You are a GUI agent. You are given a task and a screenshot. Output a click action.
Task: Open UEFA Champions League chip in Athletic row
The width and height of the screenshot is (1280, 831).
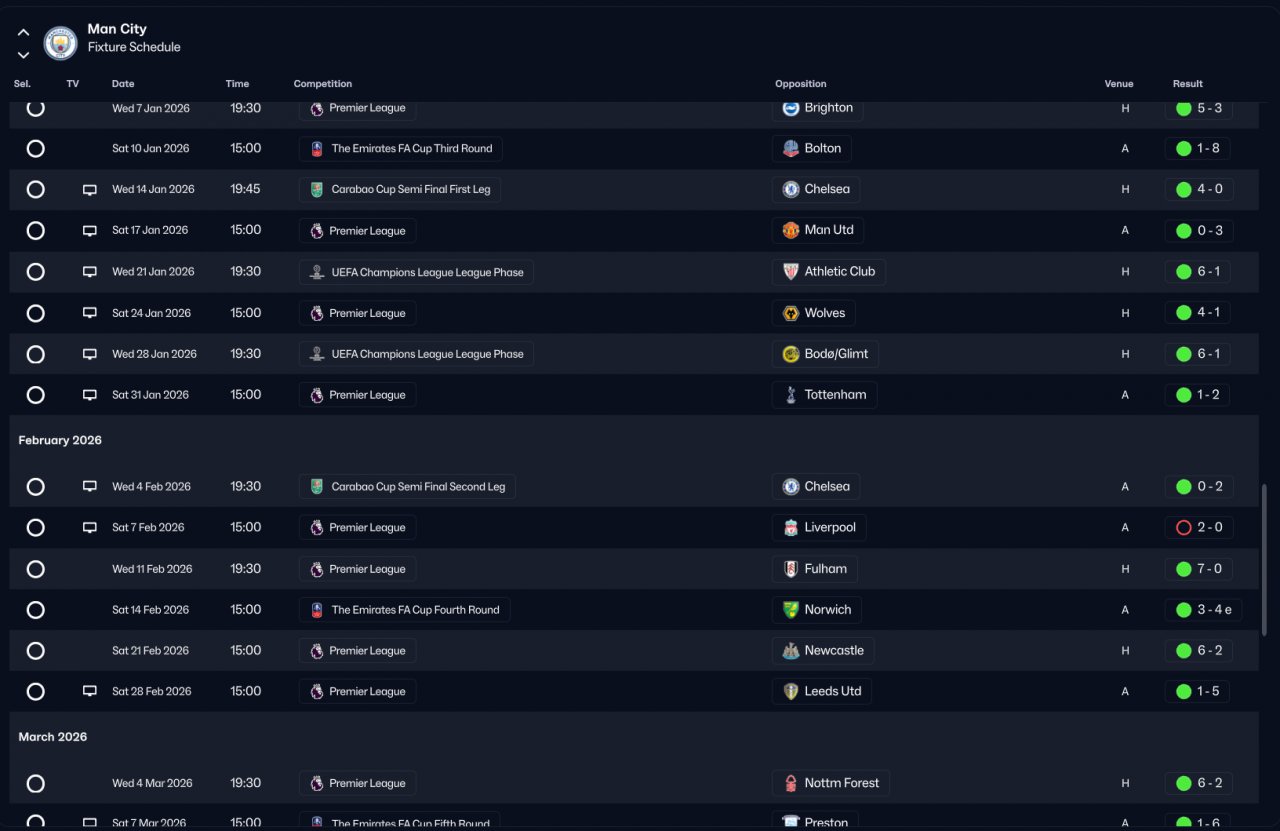(416, 272)
